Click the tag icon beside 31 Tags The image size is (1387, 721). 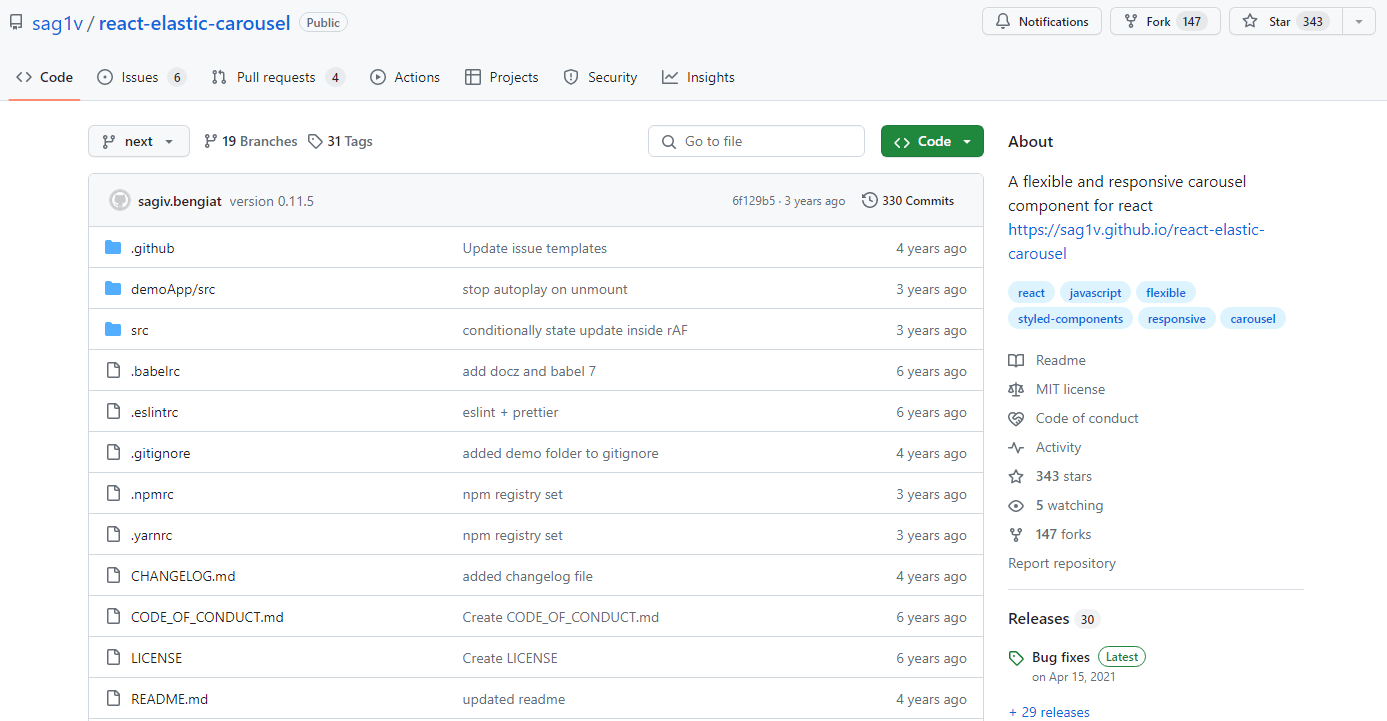(315, 141)
